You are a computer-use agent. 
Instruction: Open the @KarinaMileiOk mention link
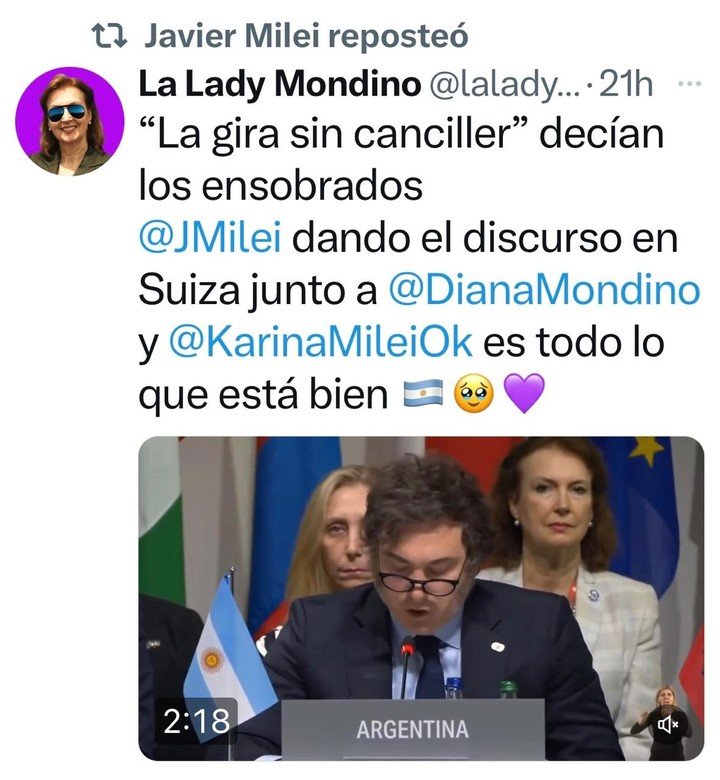point(320,342)
